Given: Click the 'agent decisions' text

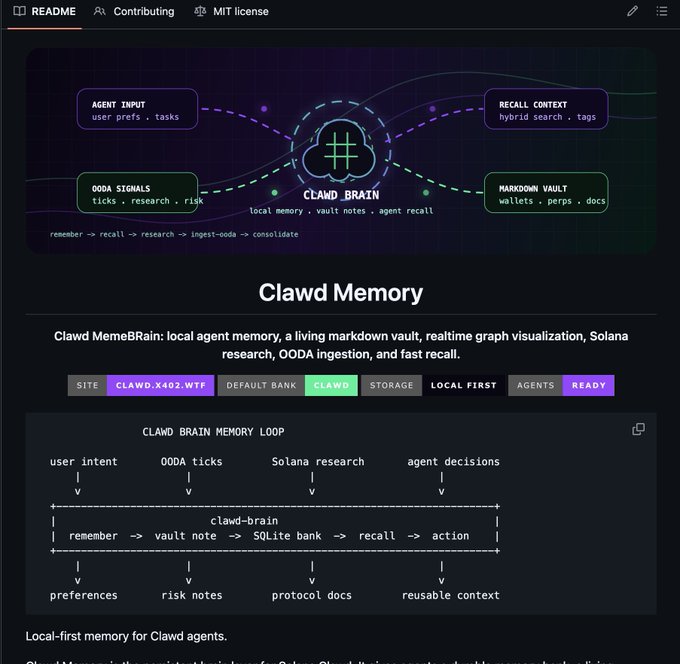Looking at the screenshot, I should coord(453,462).
